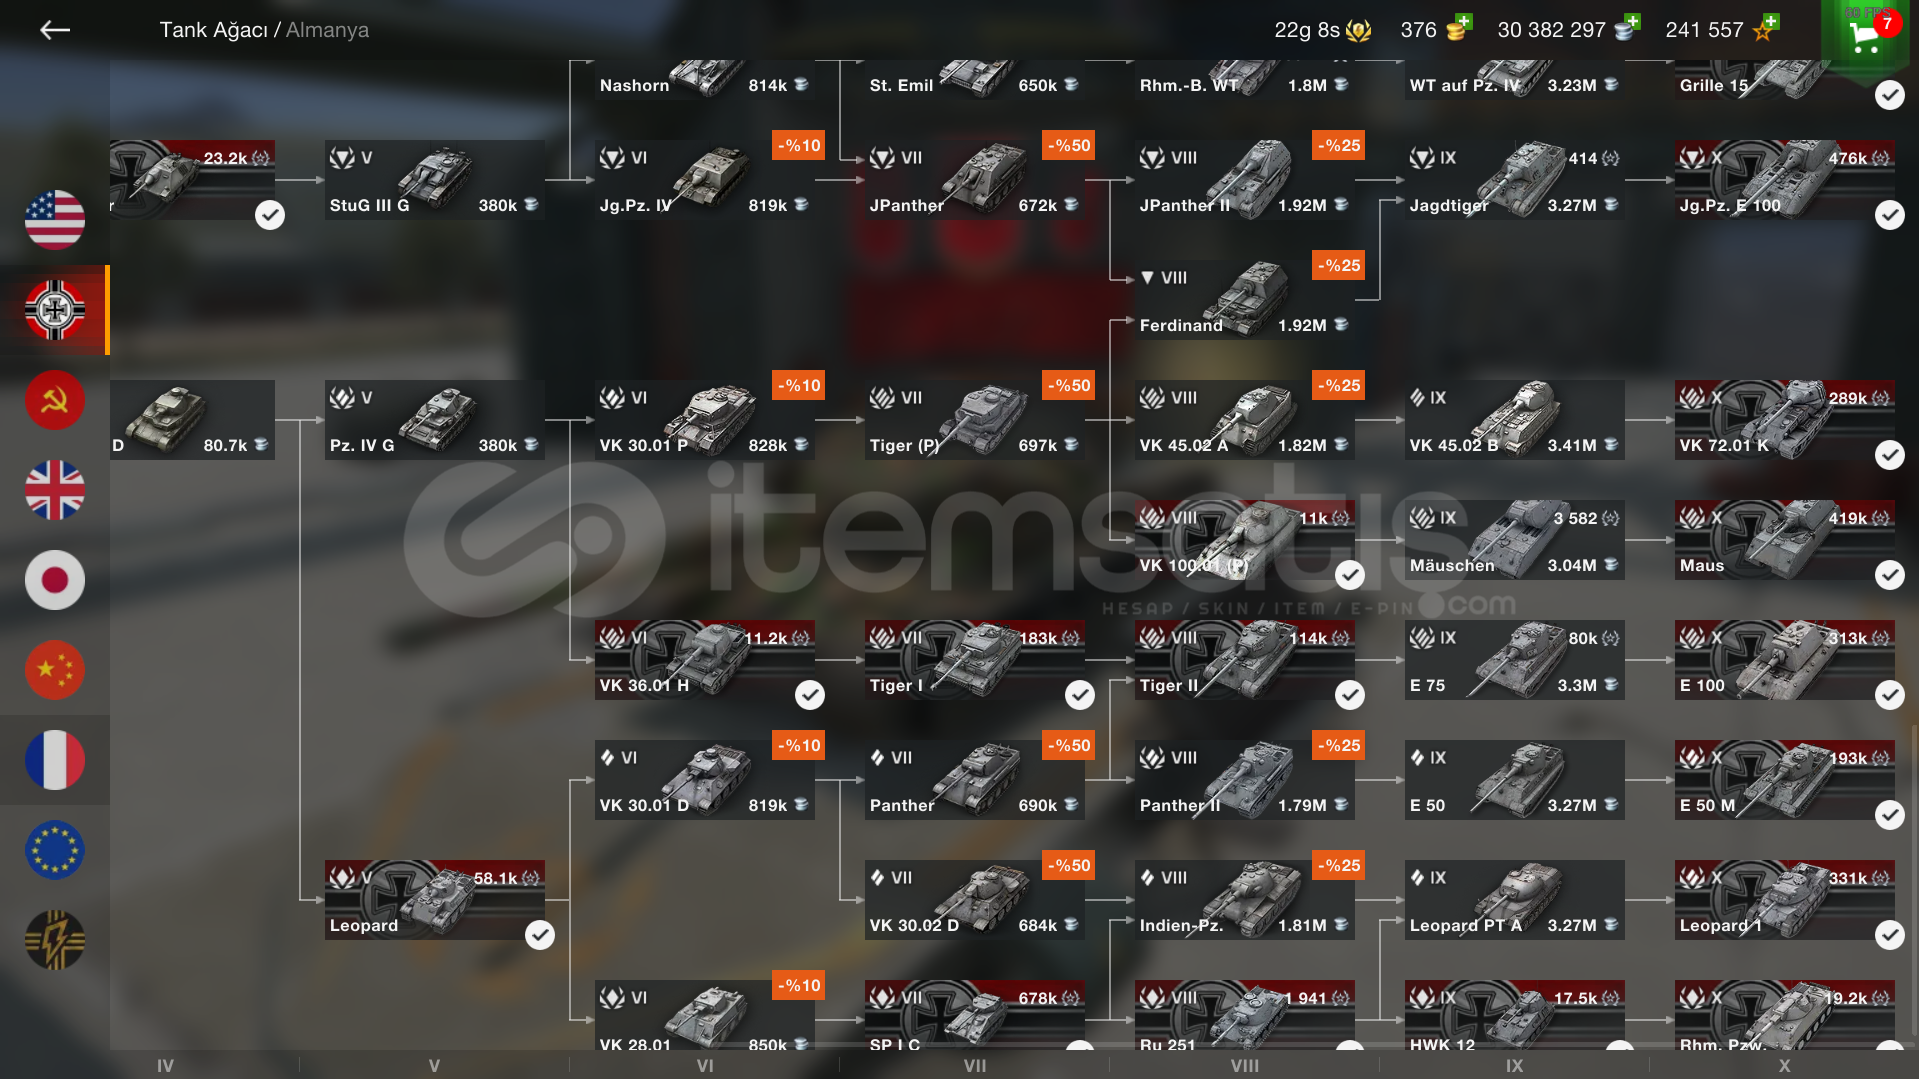This screenshot has width=1919, height=1079.
Task: Open the hybrid nation lightning tab
Action: pos(55,940)
